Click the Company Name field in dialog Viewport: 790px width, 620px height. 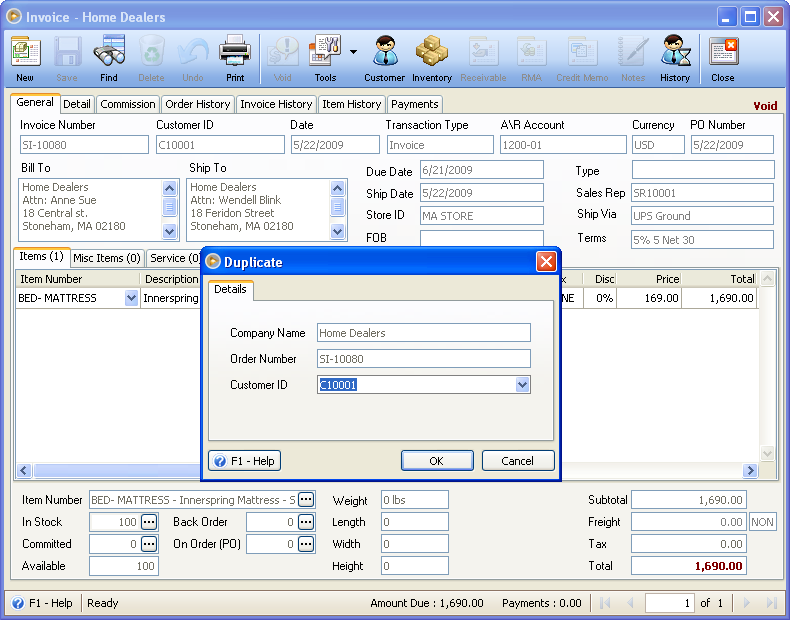click(424, 333)
